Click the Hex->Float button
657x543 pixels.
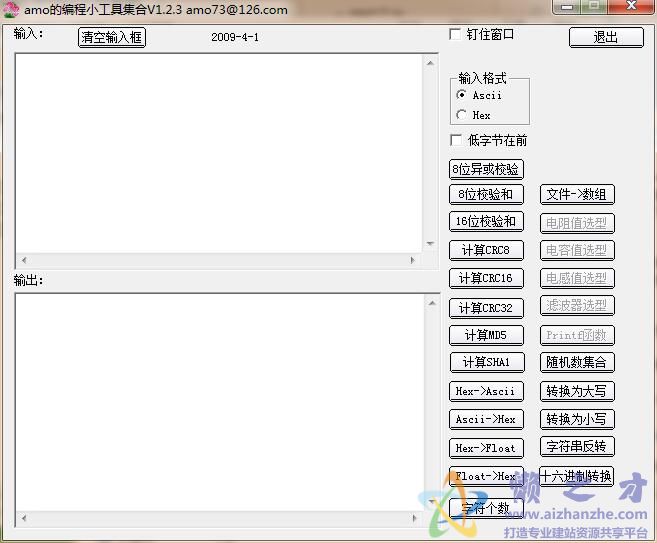point(486,448)
